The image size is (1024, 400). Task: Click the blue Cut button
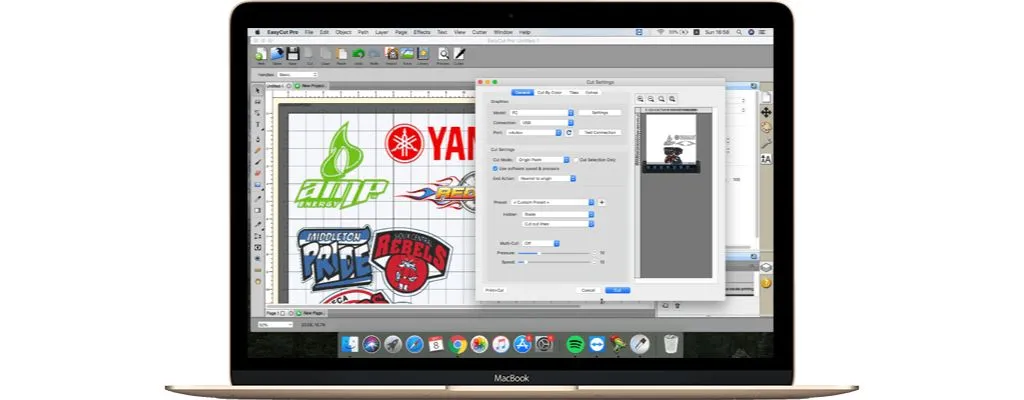(x=617, y=290)
